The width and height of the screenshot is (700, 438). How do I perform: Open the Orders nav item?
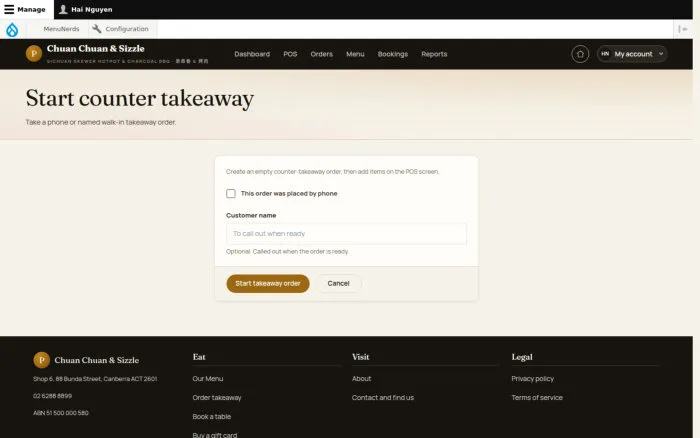click(321, 54)
